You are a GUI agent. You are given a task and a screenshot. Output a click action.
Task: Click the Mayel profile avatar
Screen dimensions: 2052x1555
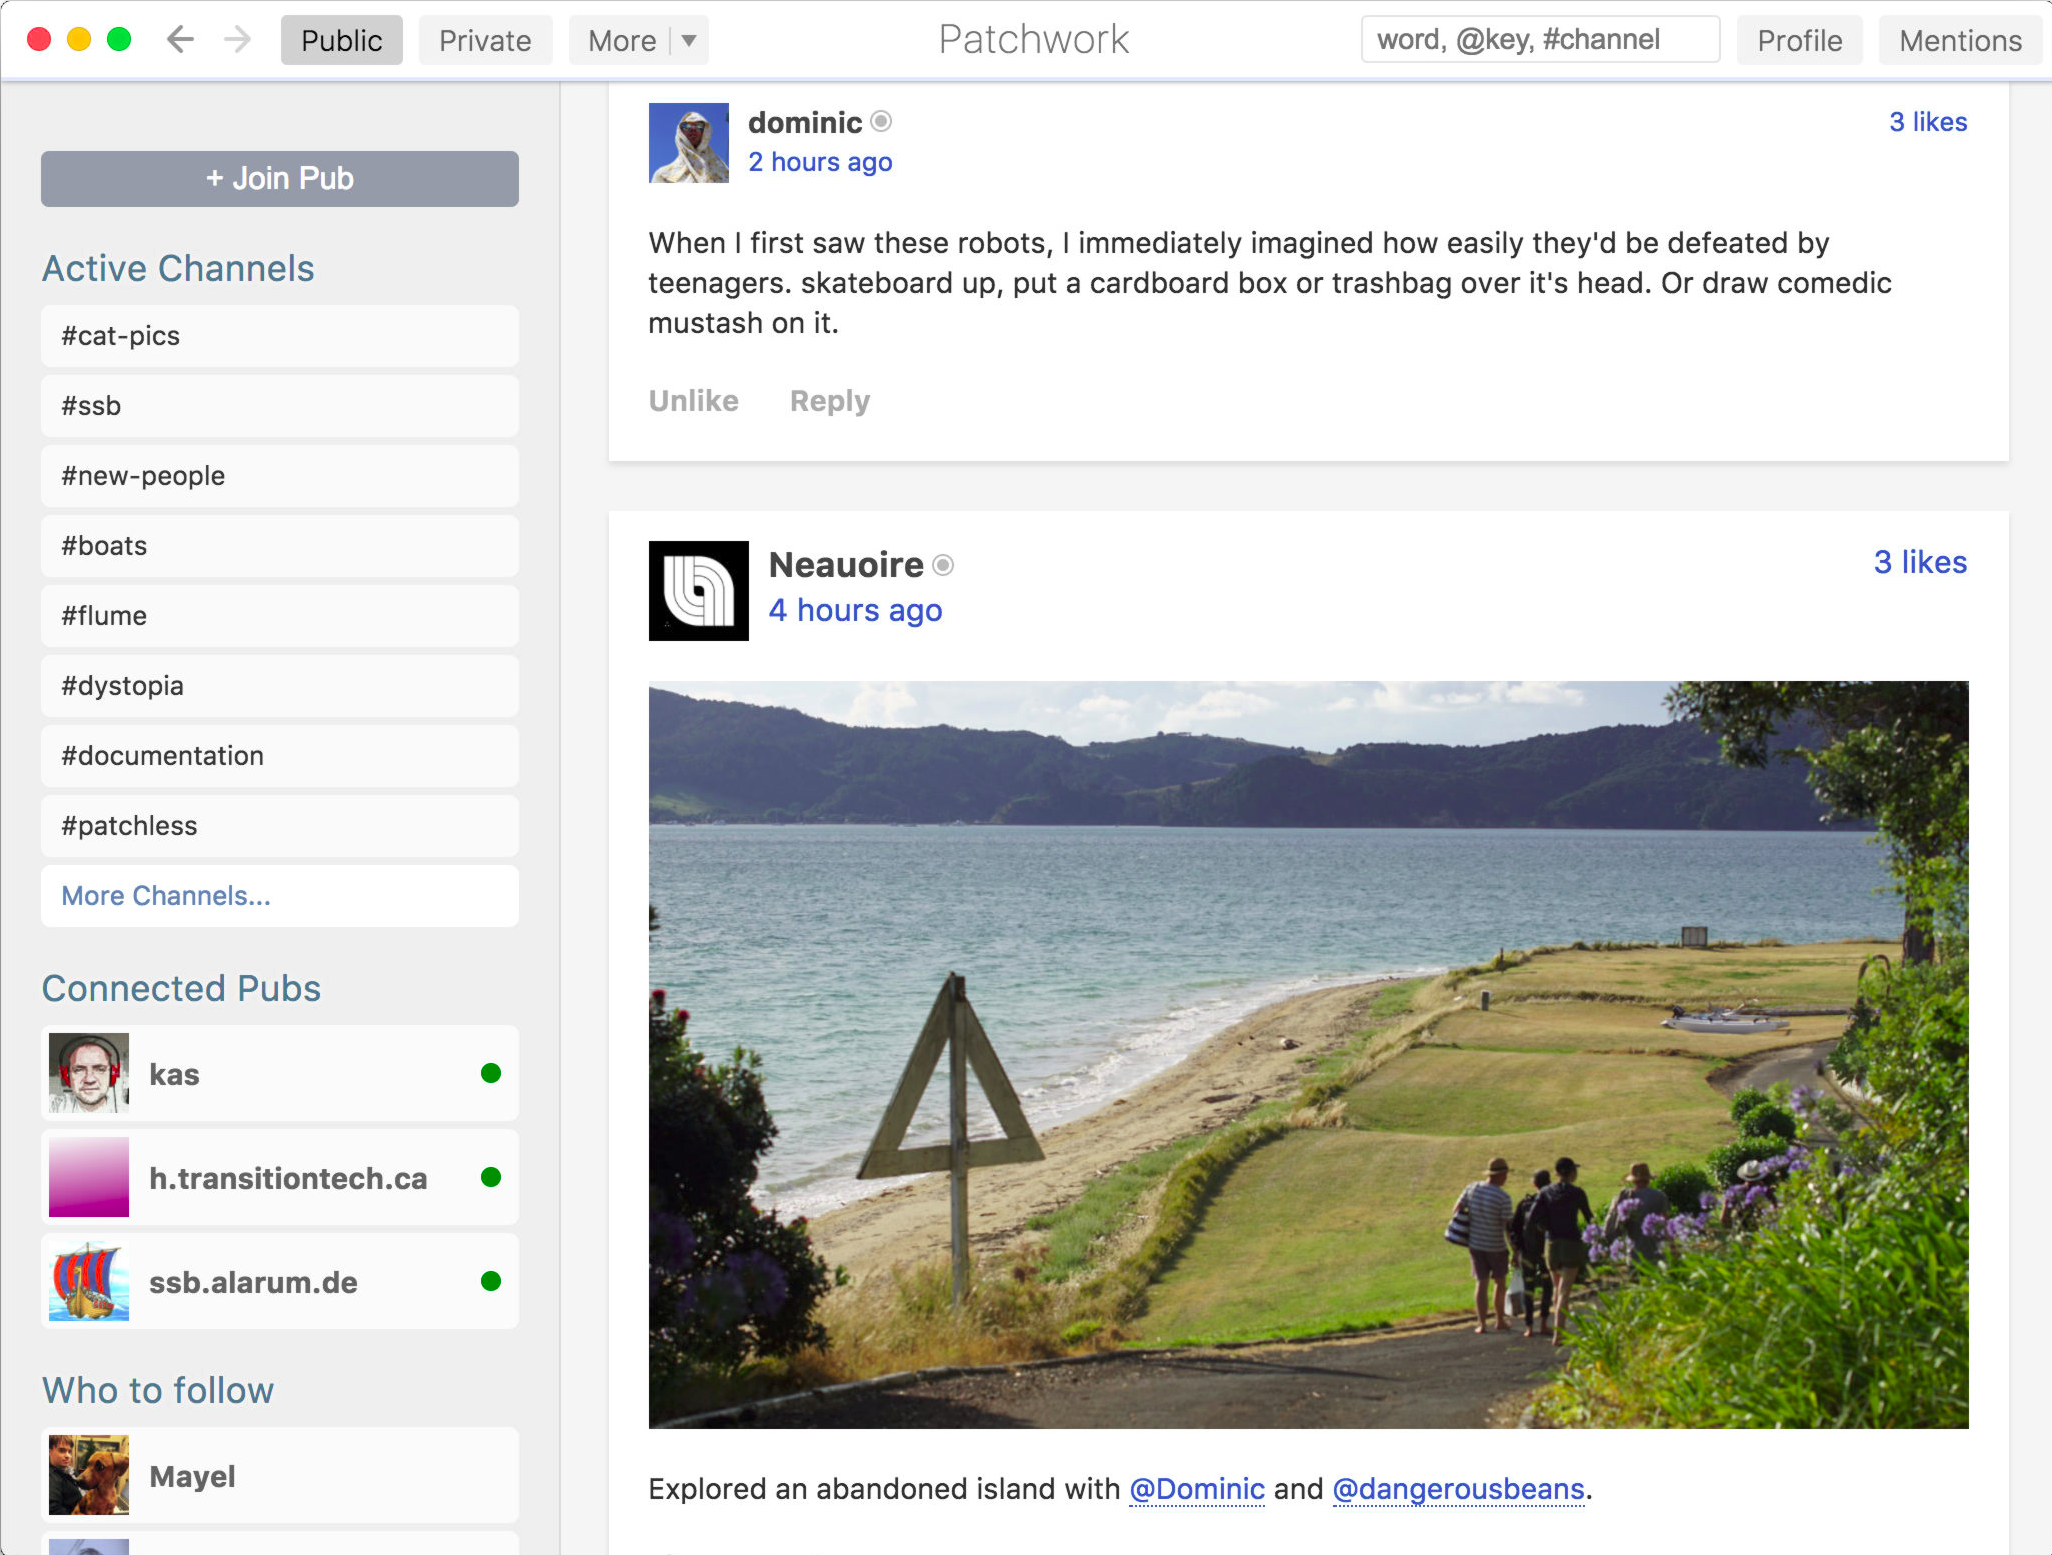(89, 1475)
